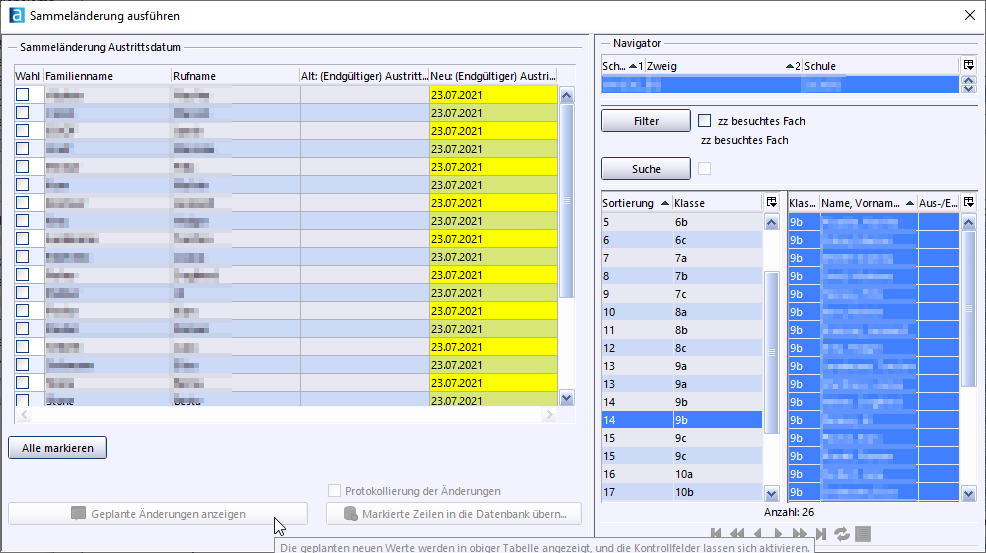Go to next record arrow
Image resolution: width=986 pixels, height=553 pixels.
[778, 534]
